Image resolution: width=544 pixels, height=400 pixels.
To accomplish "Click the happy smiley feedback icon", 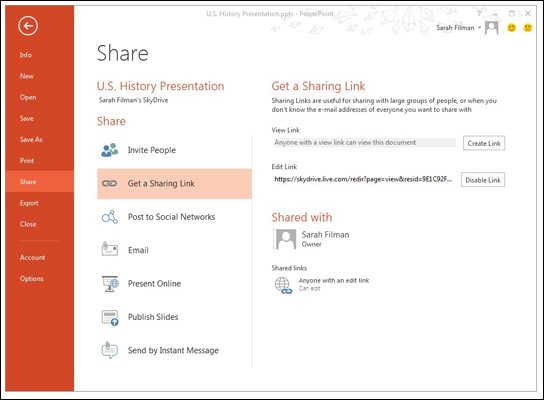I will click(x=512, y=27).
